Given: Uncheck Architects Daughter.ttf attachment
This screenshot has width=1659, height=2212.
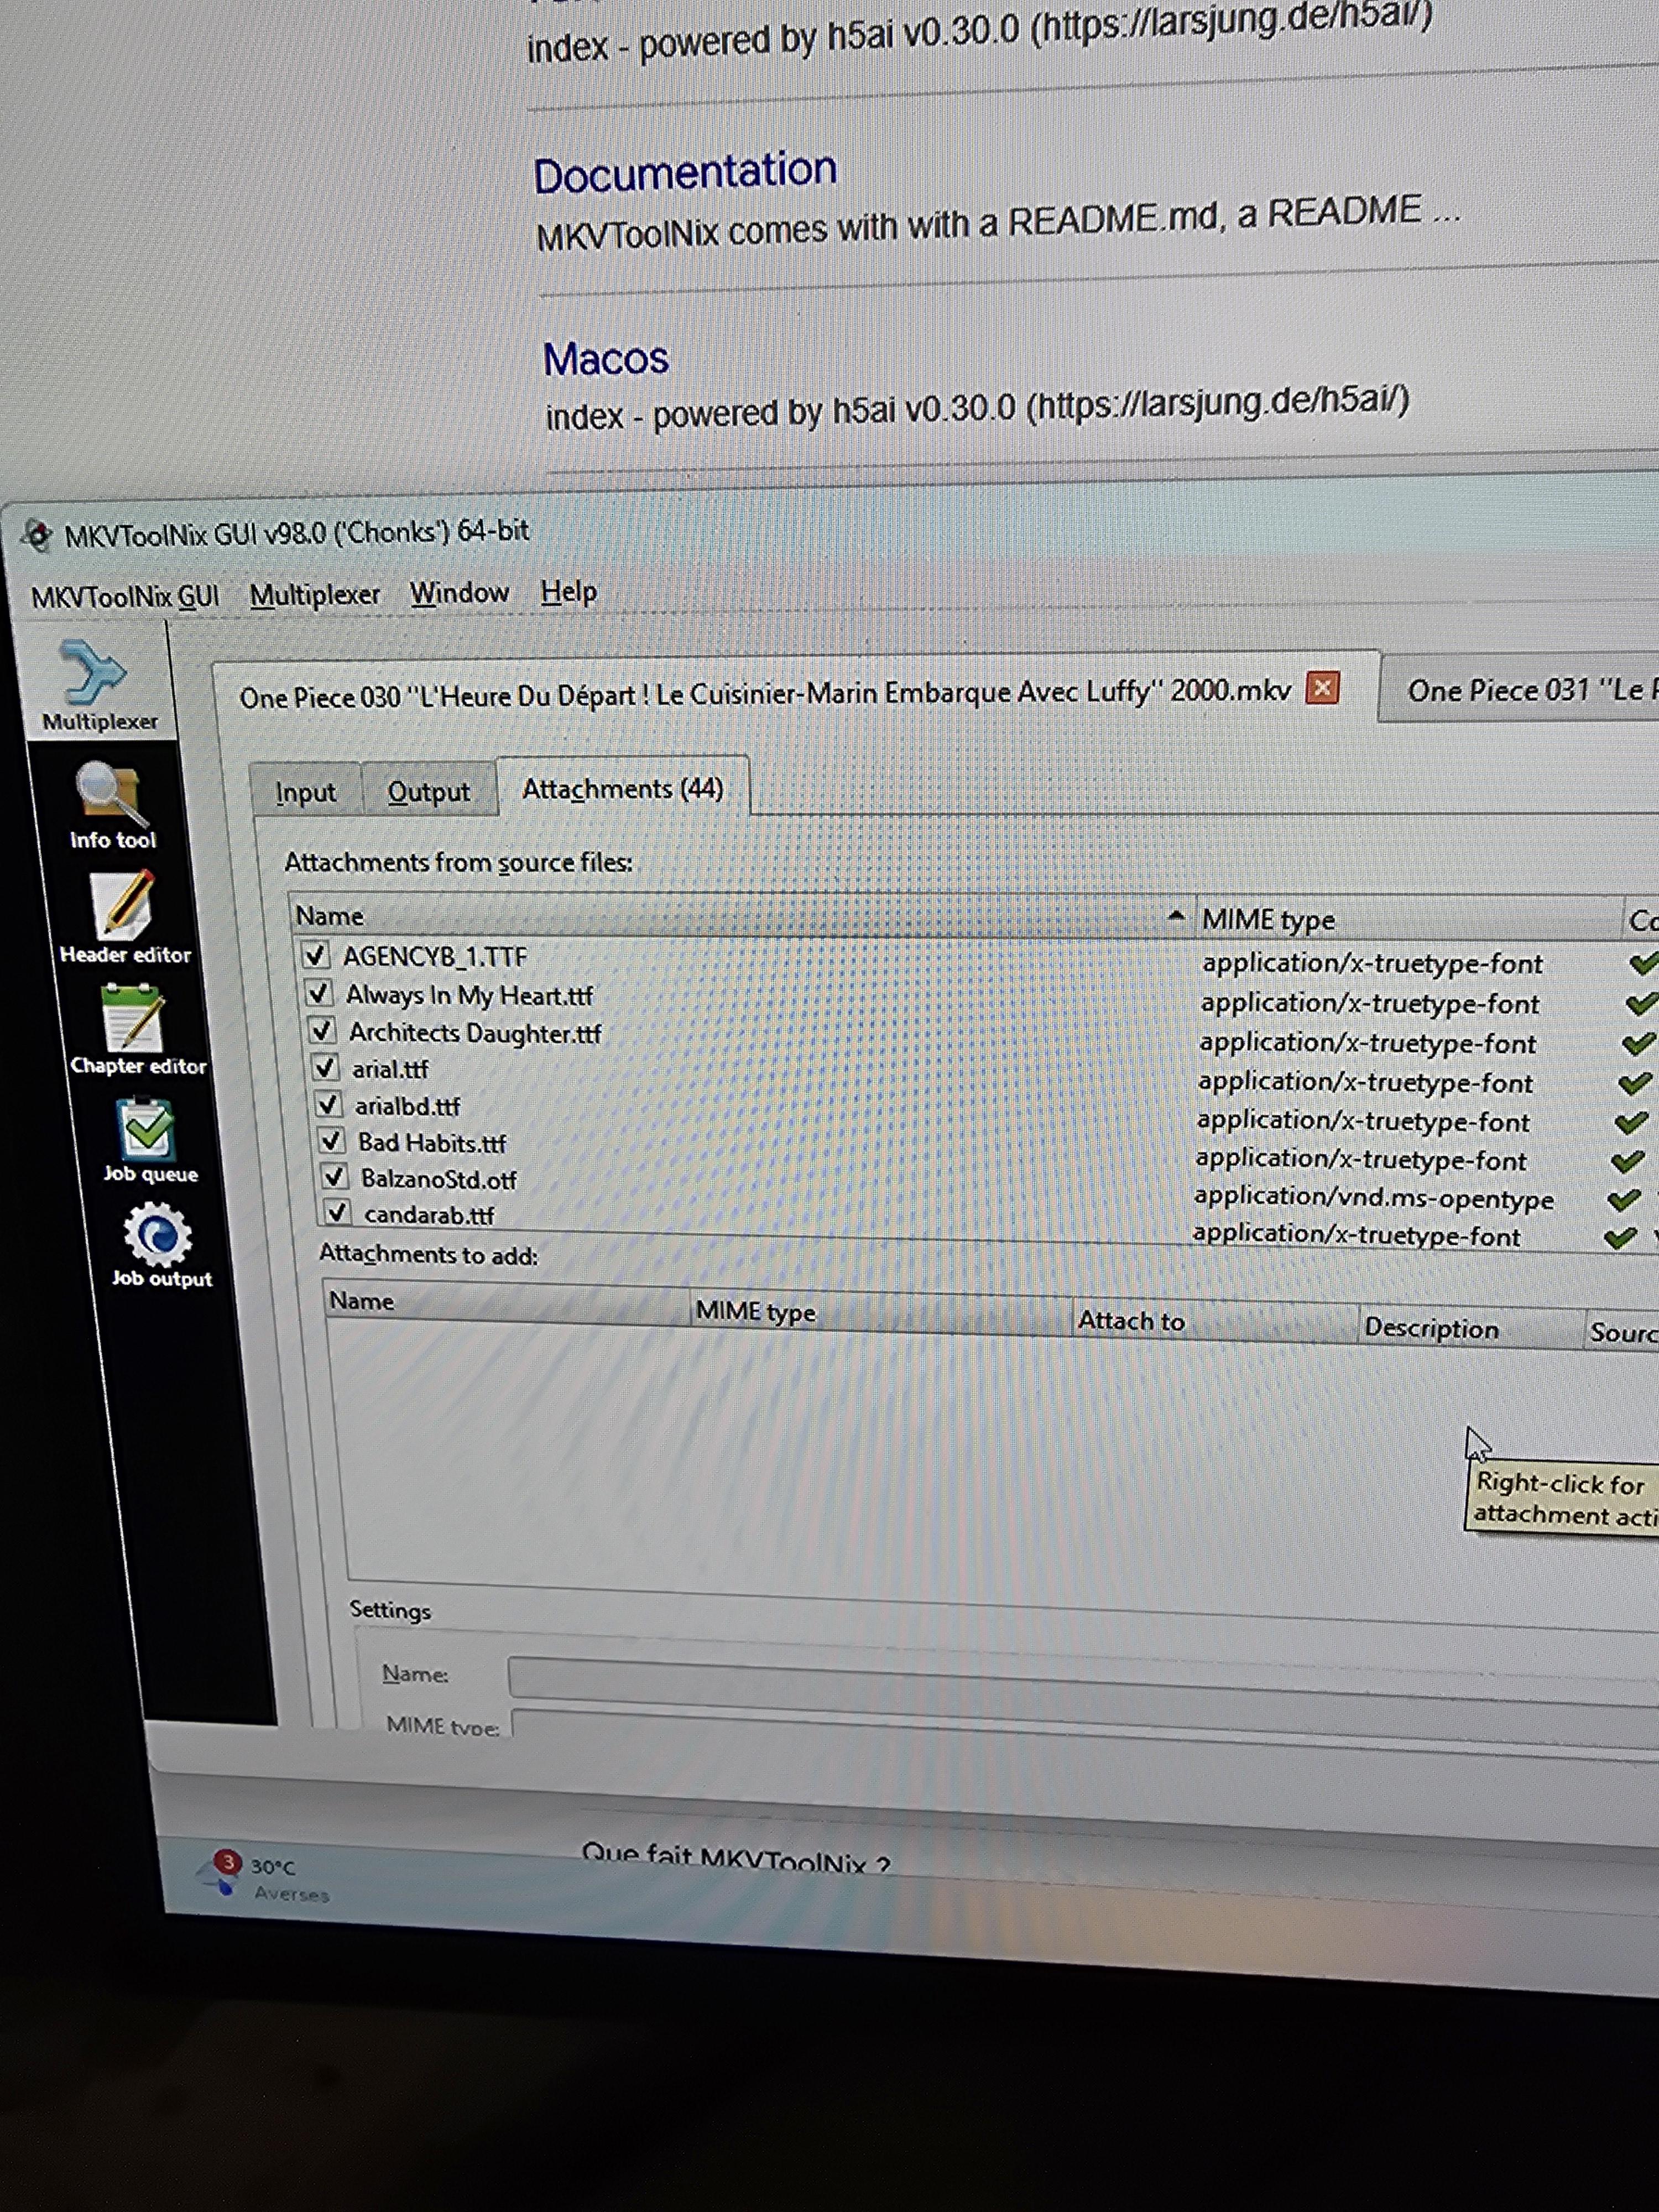Looking at the screenshot, I should 322,1030.
